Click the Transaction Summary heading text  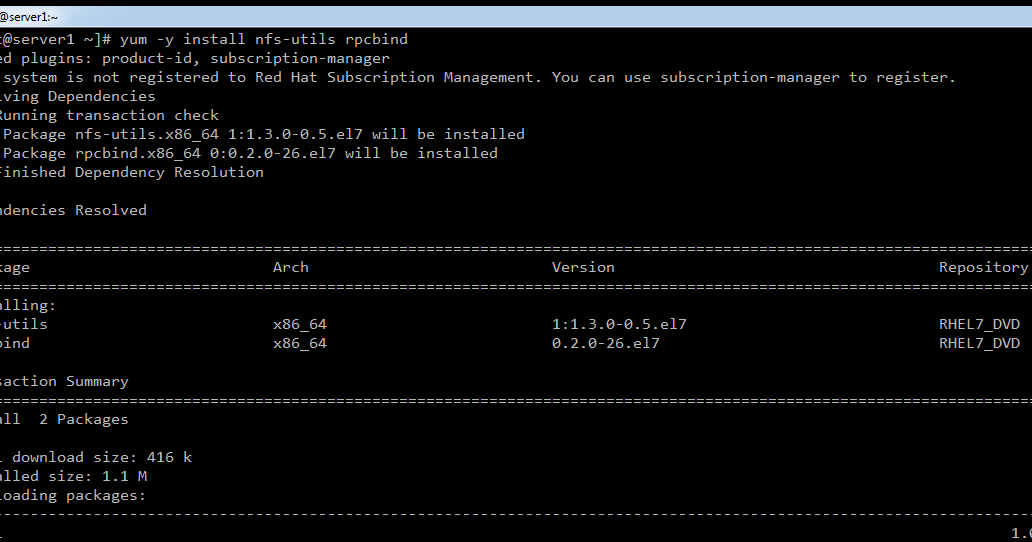[64, 382]
